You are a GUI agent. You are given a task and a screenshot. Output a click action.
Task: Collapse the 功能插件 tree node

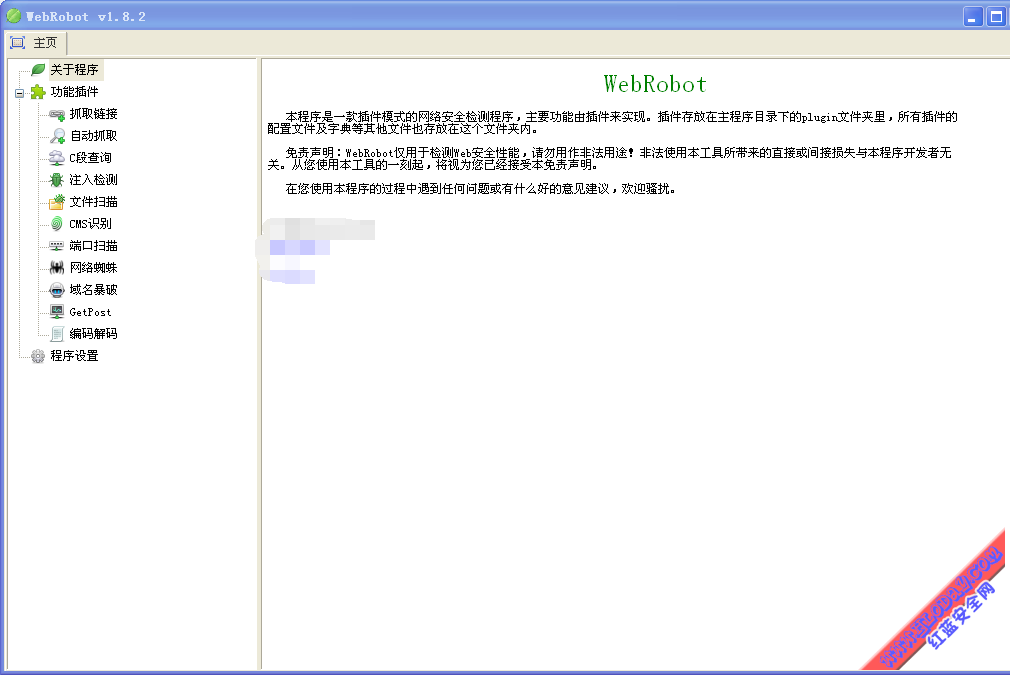[19, 93]
